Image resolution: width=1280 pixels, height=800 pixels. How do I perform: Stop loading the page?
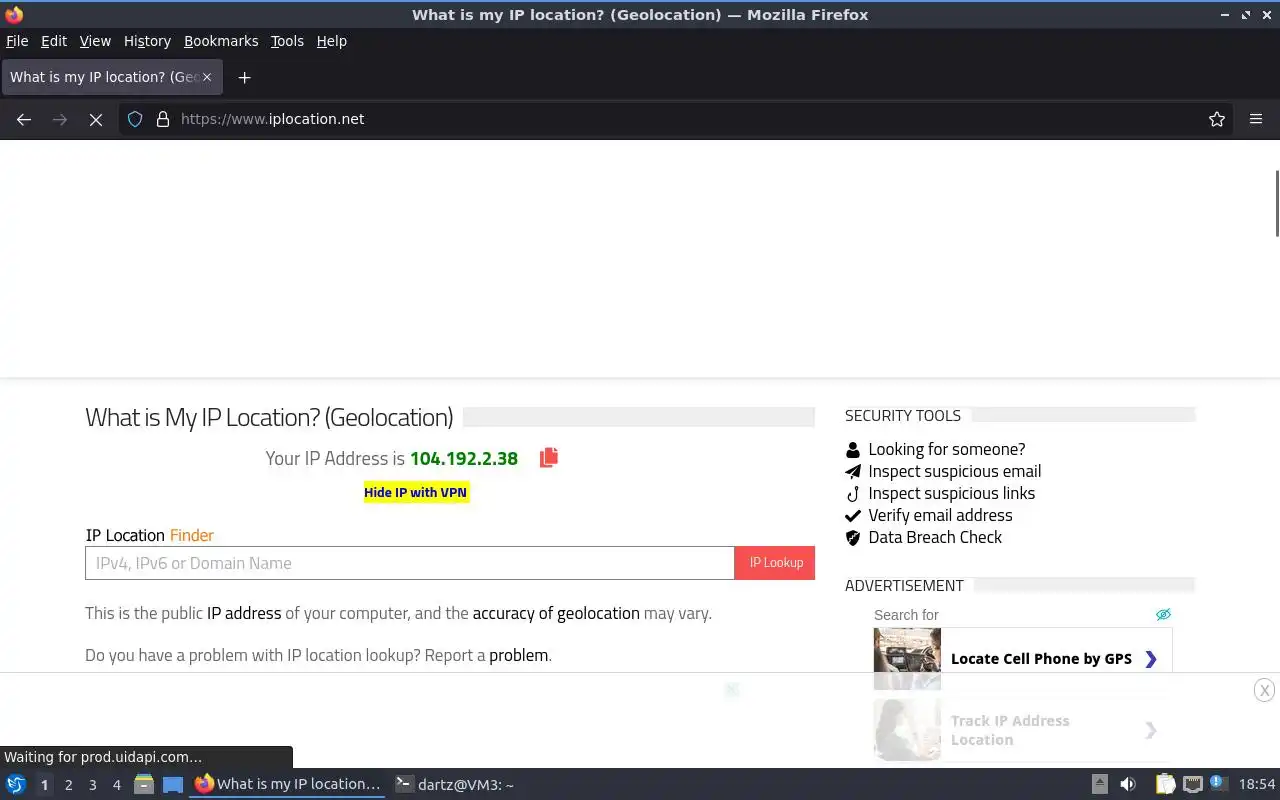96,119
